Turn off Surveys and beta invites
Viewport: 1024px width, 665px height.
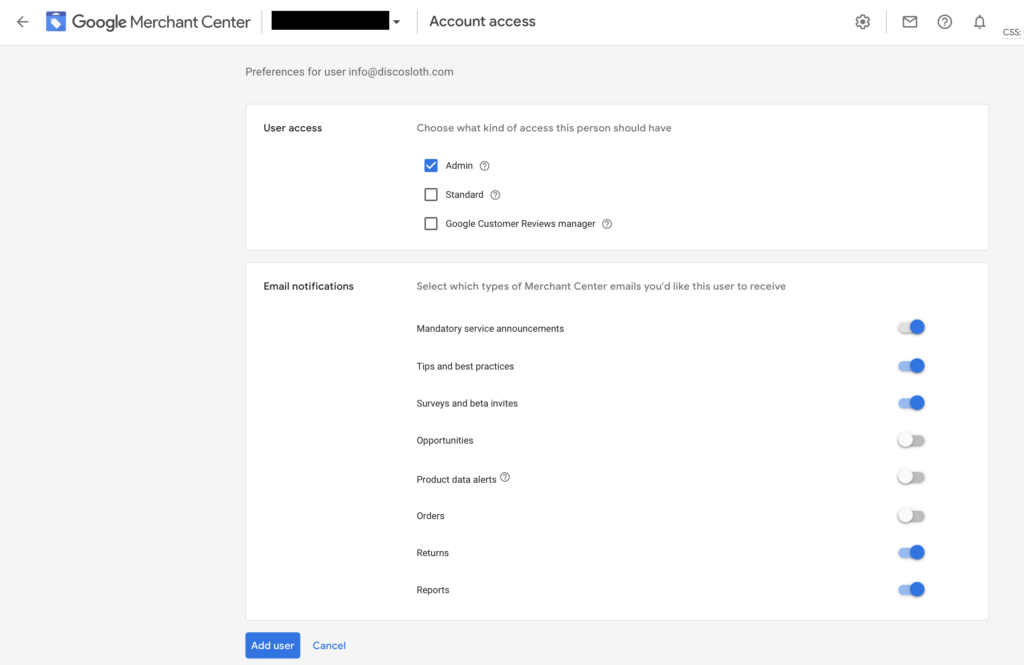(911, 403)
